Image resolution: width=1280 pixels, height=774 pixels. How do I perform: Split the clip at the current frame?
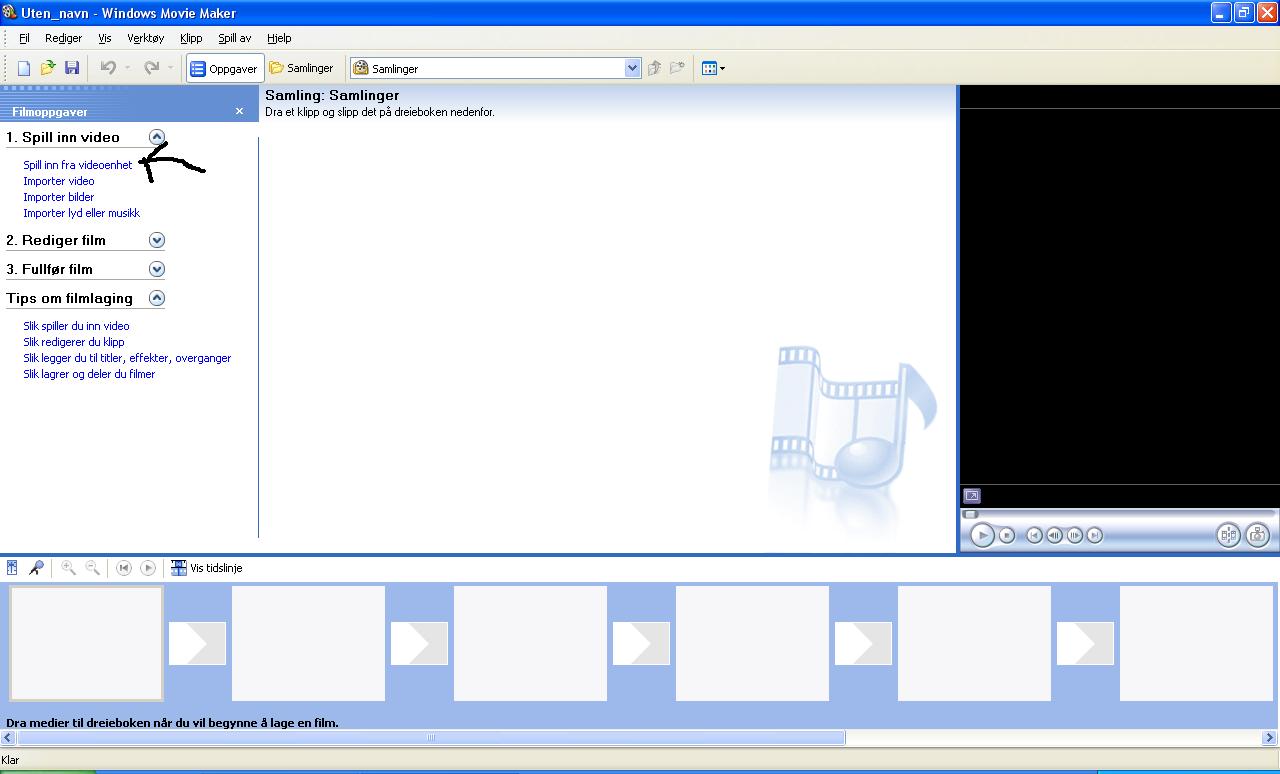[x=1228, y=535]
